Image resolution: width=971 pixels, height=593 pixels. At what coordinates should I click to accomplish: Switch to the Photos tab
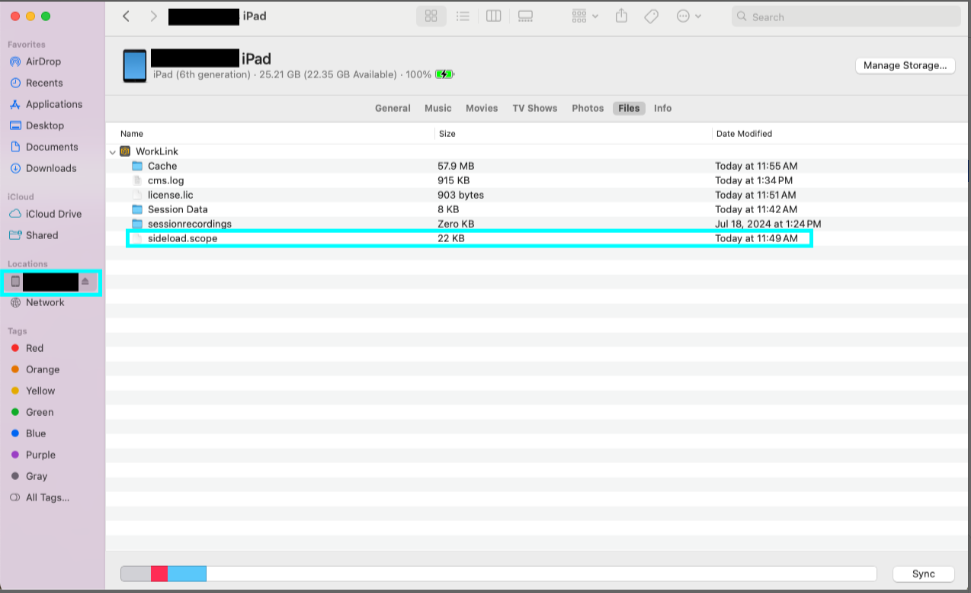pyautogui.click(x=587, y=108)
